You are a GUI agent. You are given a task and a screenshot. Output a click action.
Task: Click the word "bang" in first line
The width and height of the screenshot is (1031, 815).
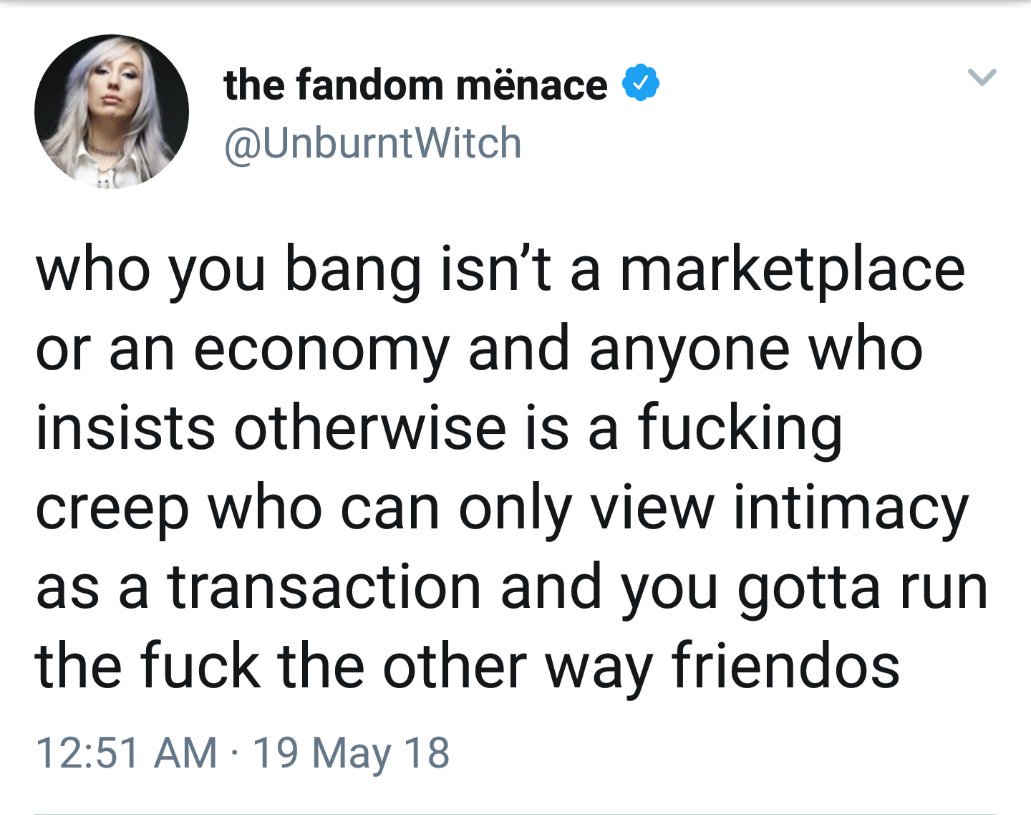(x=354, y=272)
